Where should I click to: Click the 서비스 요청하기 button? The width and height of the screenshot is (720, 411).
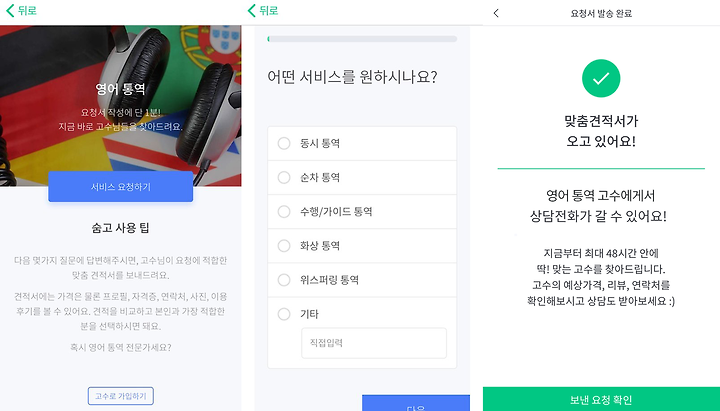(120, 186)
